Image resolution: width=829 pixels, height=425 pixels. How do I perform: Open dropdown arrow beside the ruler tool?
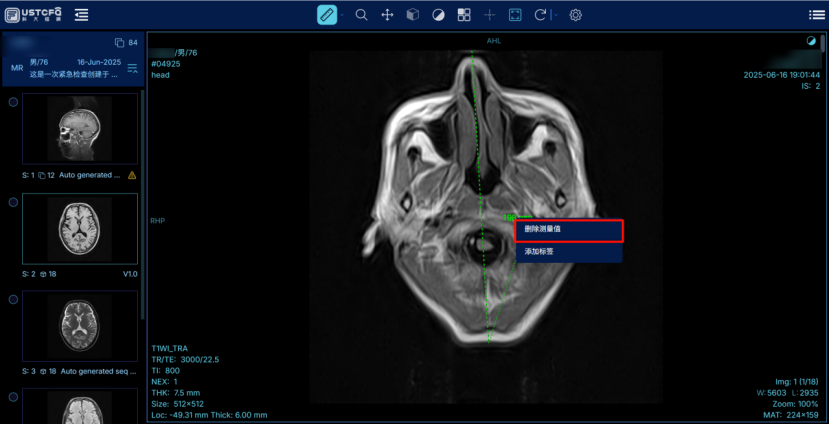click(x=342, y=16)
